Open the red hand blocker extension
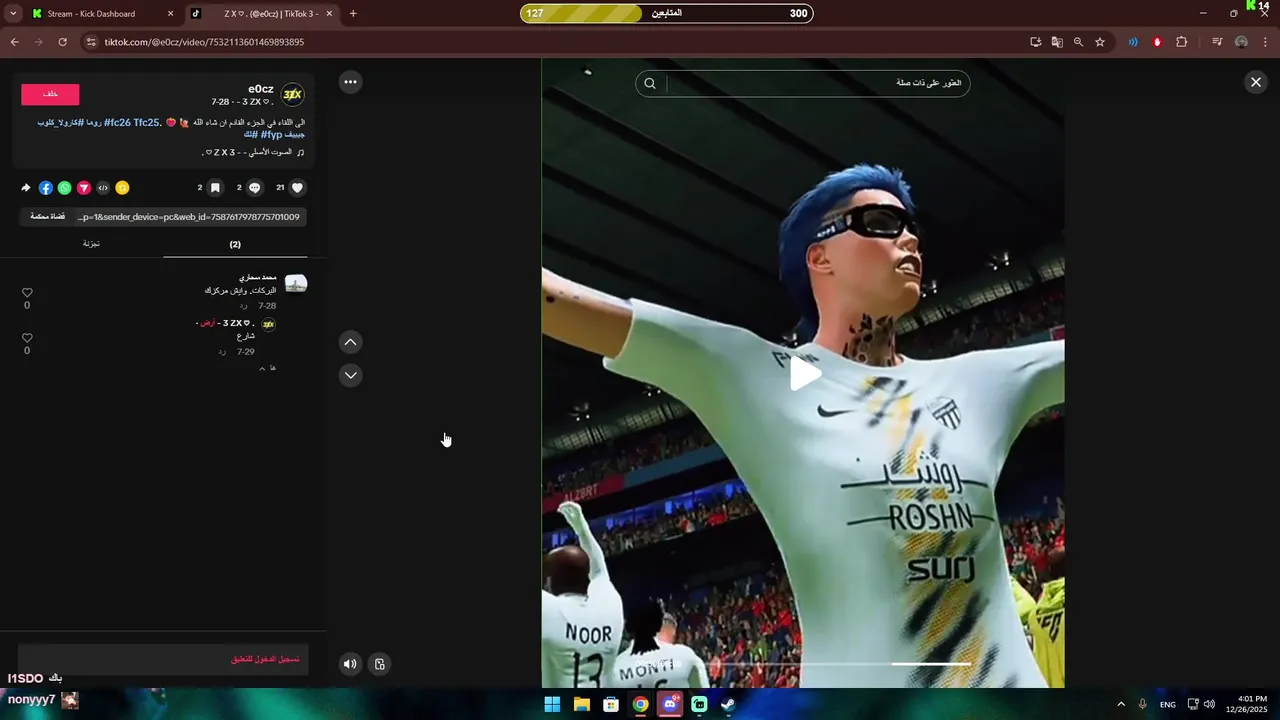 coord(1157,42)
